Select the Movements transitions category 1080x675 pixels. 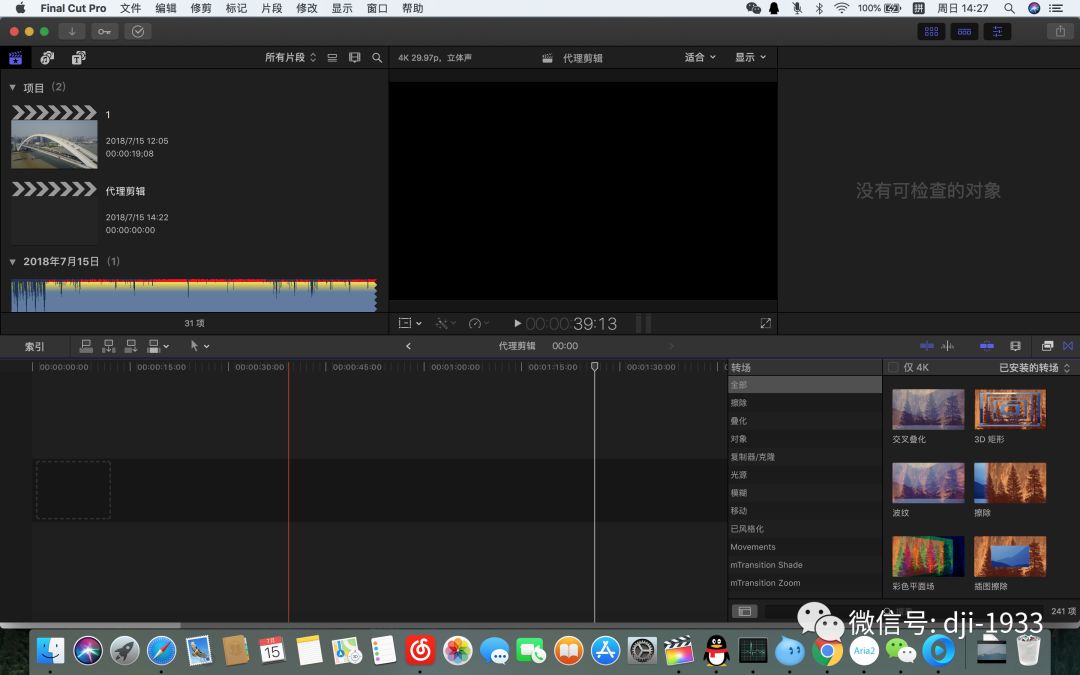tap(804, 547)
